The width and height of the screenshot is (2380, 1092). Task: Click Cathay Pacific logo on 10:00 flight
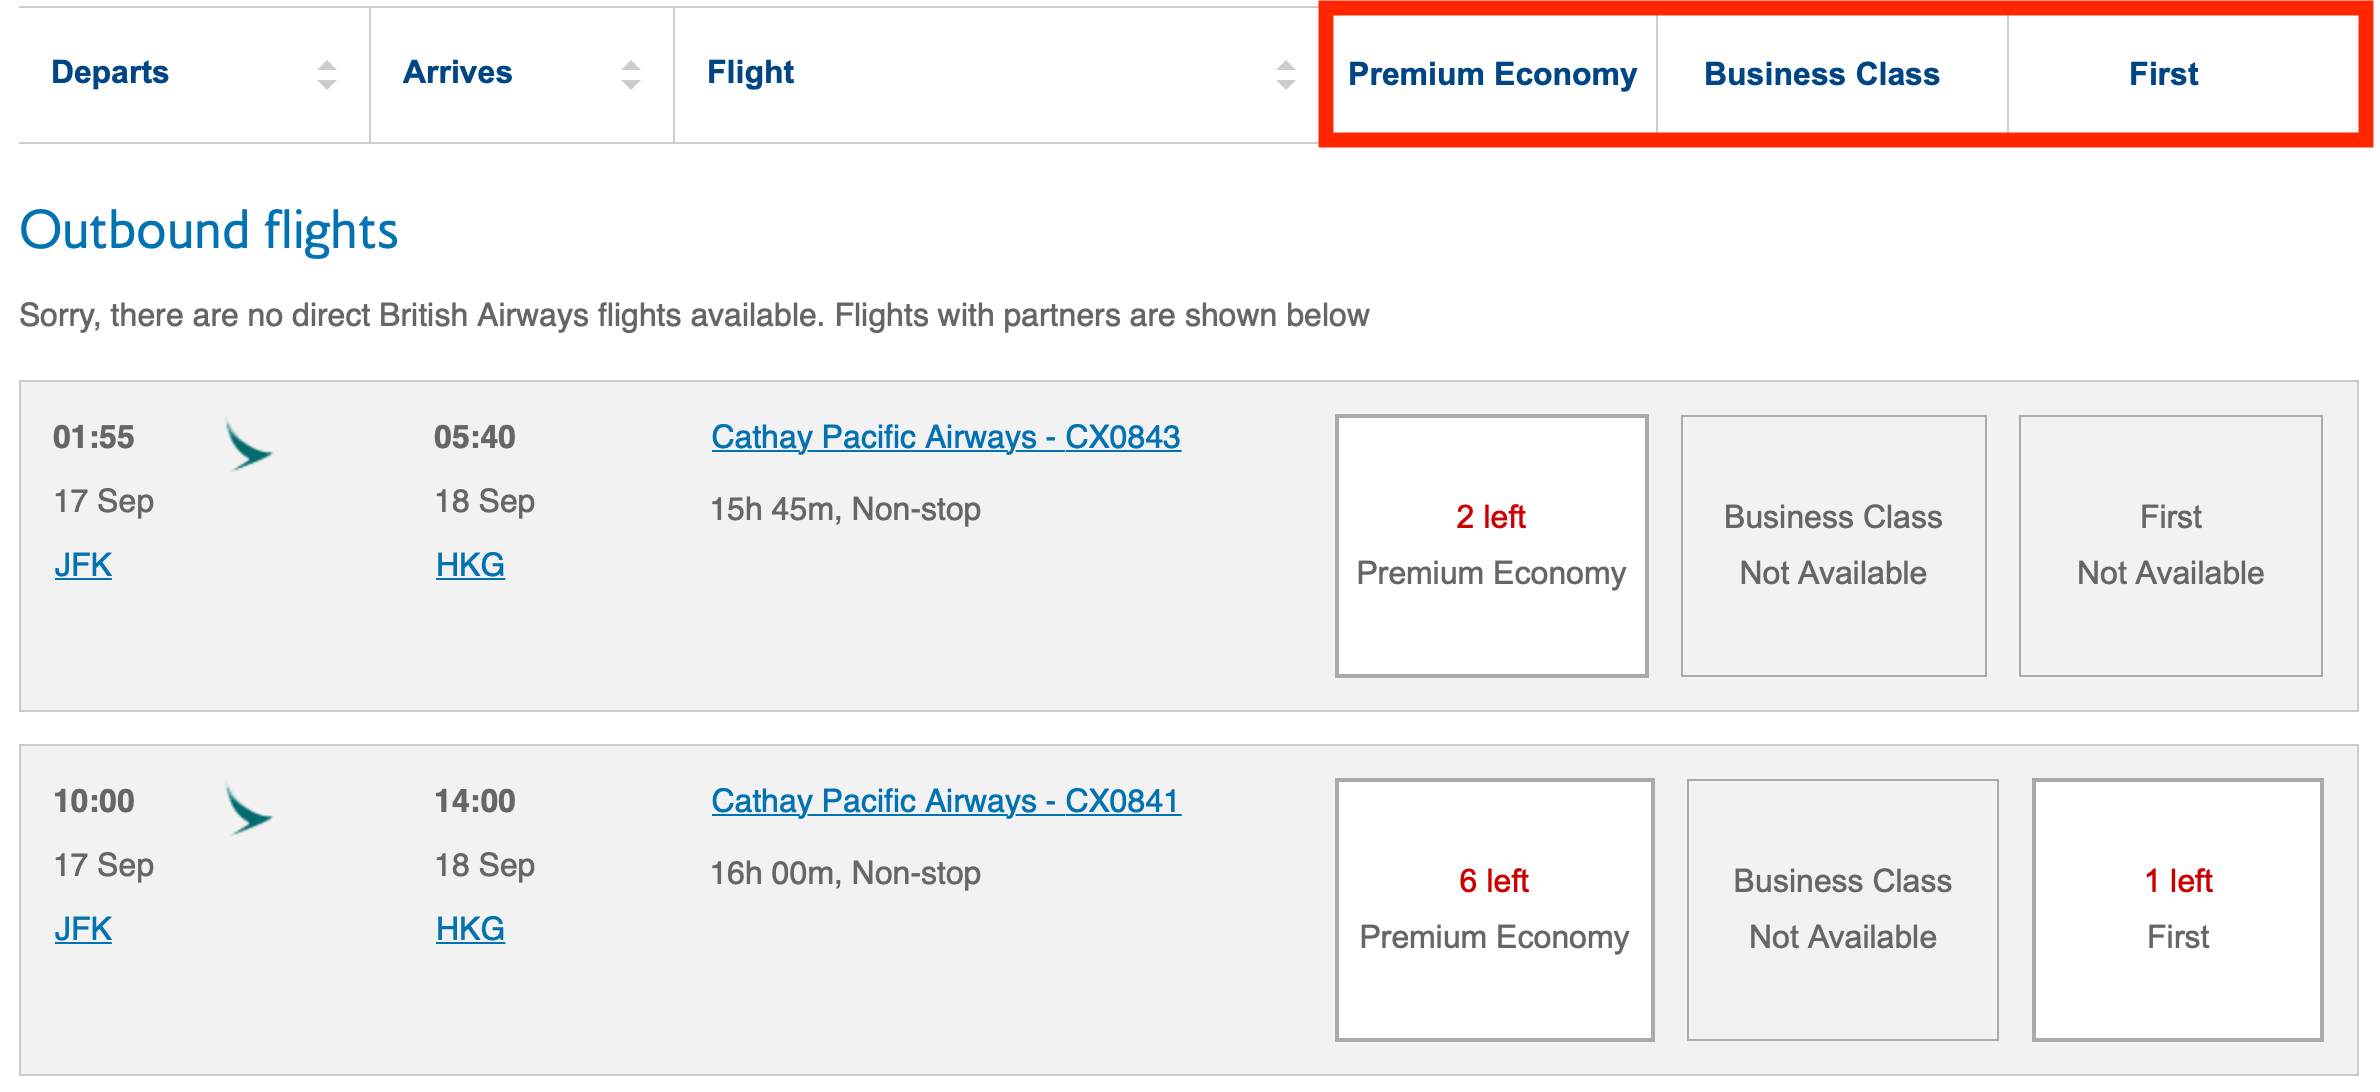point(248,809)
